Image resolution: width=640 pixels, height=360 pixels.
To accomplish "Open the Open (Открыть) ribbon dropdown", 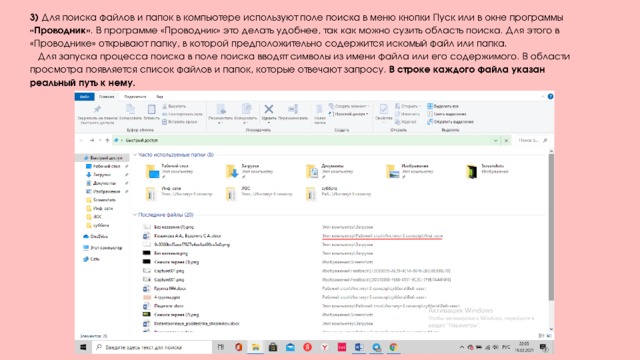I will (x=408, y=106).
